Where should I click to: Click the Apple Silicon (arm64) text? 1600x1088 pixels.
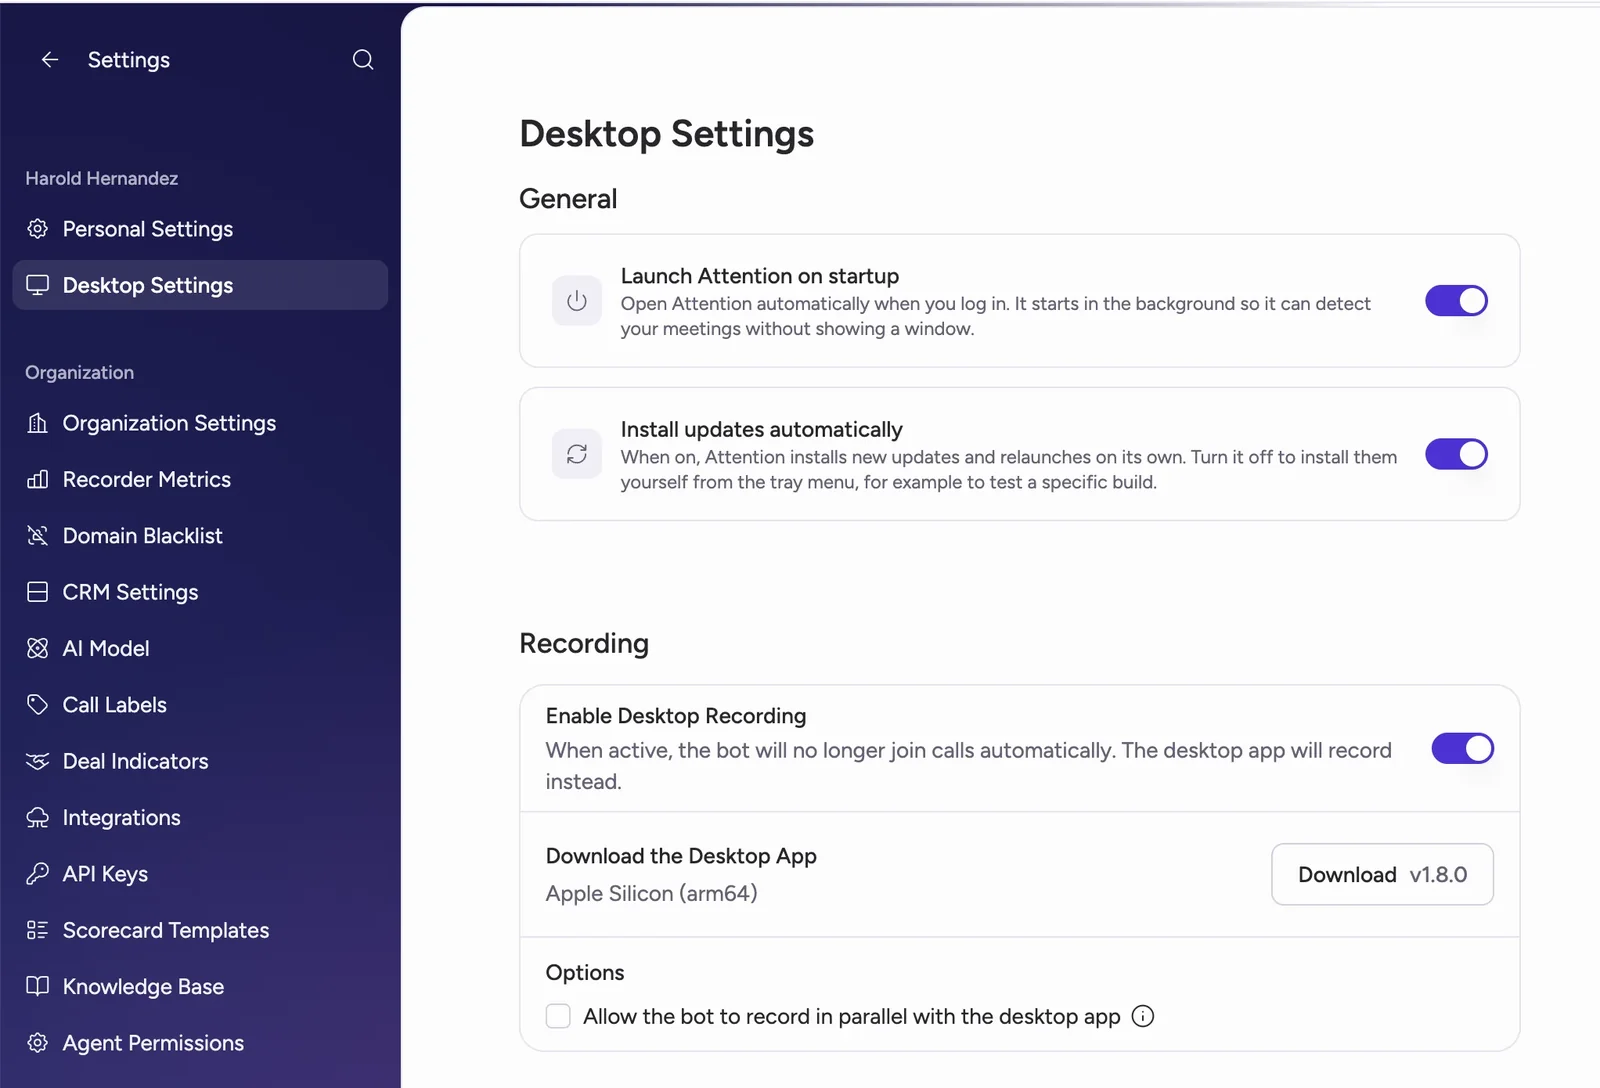(651, 893)
